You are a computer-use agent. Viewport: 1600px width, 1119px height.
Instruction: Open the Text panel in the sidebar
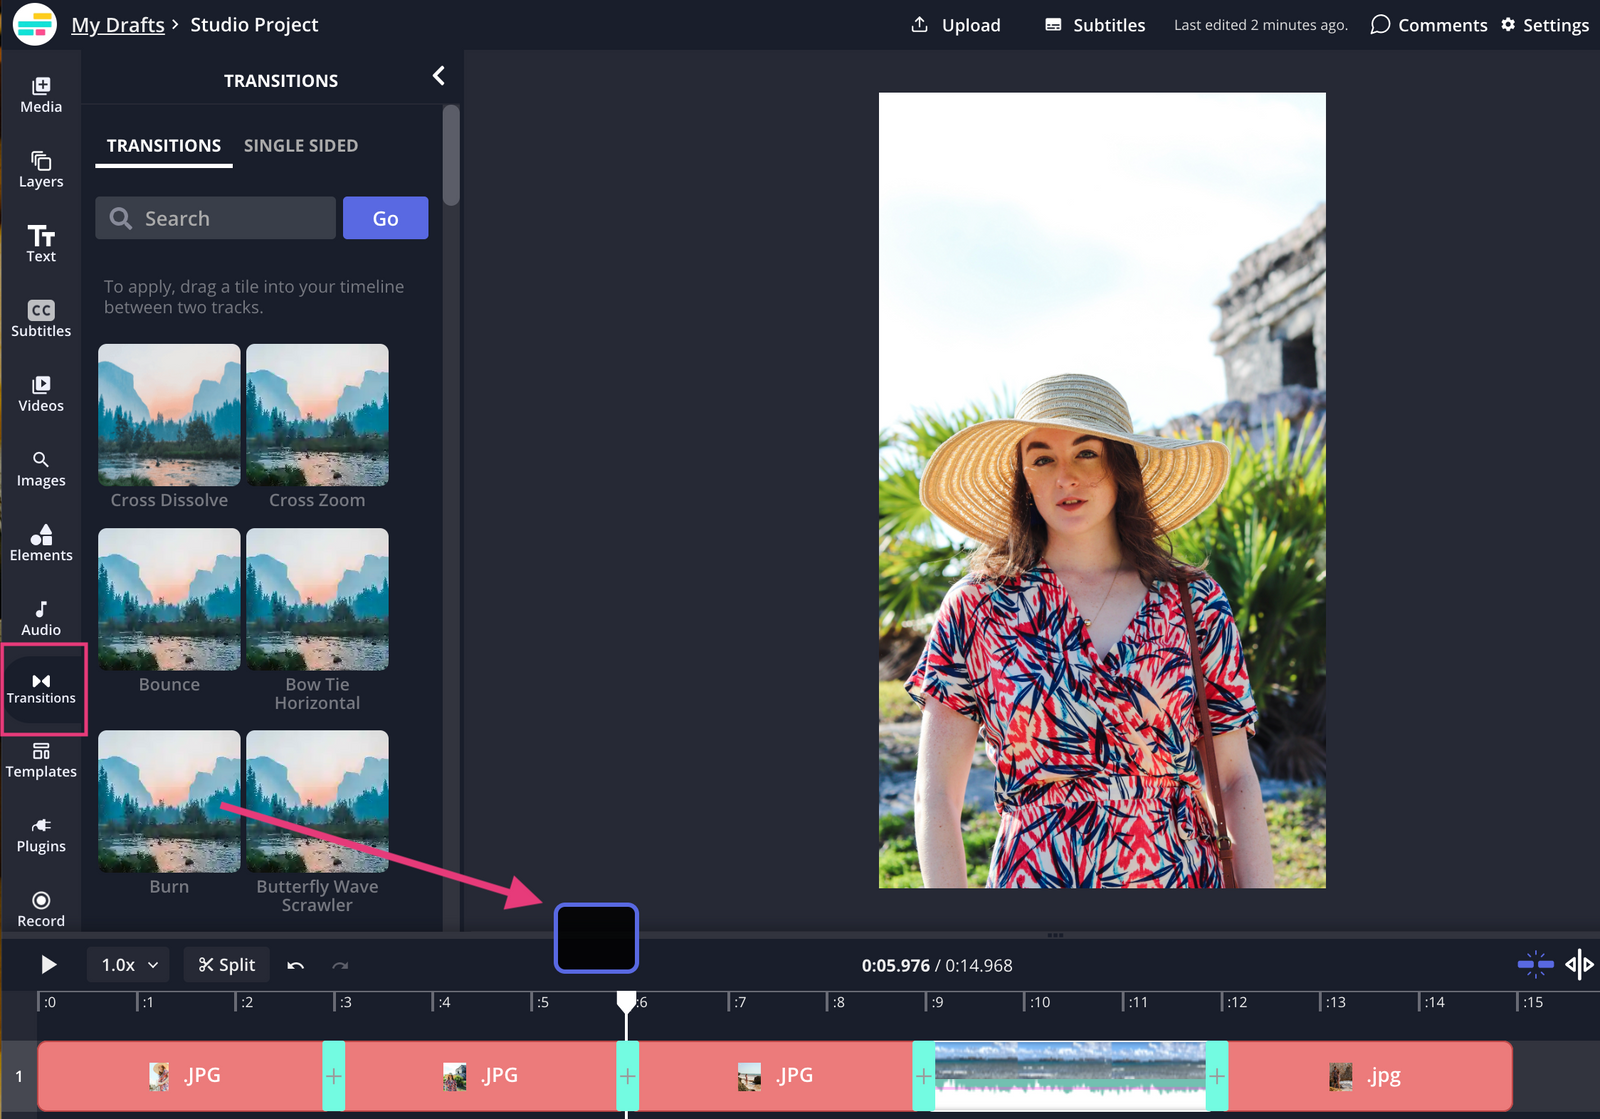(40, 243)
